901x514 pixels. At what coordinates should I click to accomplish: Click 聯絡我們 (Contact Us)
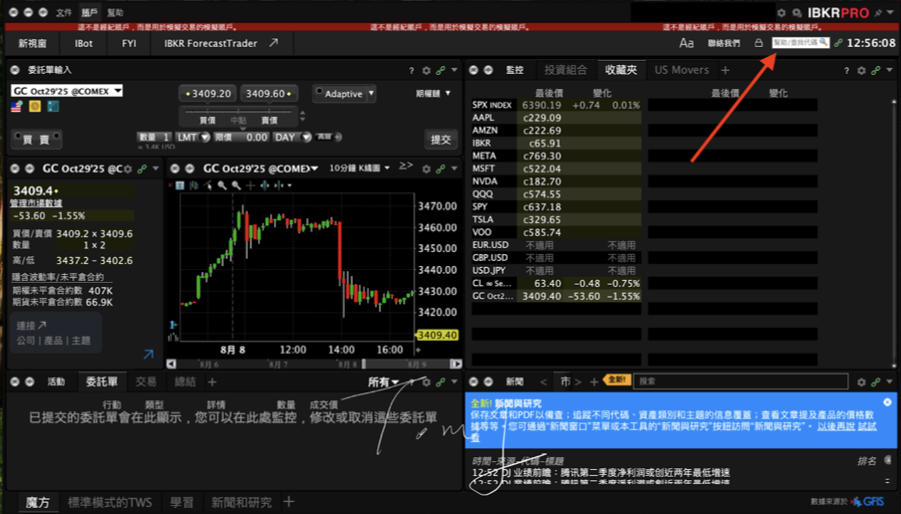(x=724, y=43)
